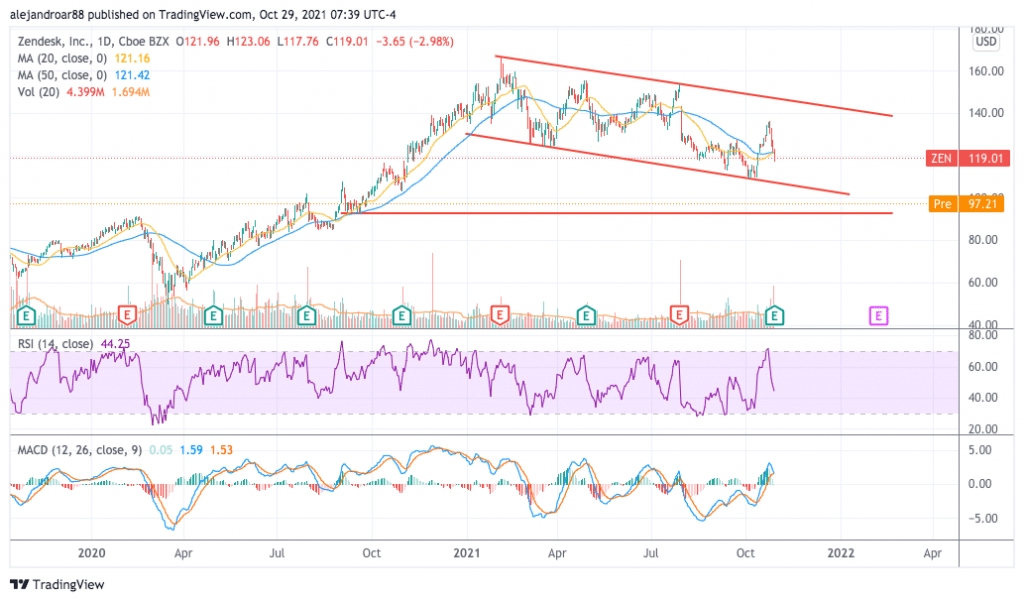1024x602 pixels.
Task: Click the high value H123.06
Action: point(248,41)
